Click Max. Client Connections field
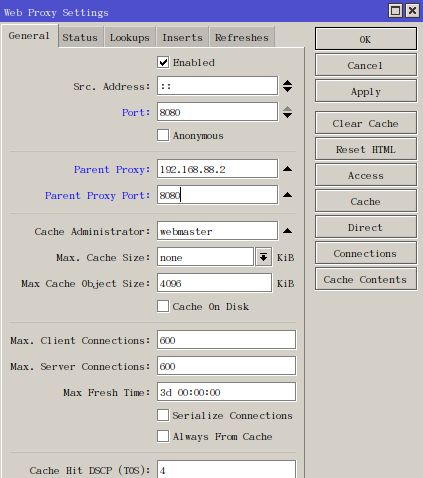 coord(226,340)
